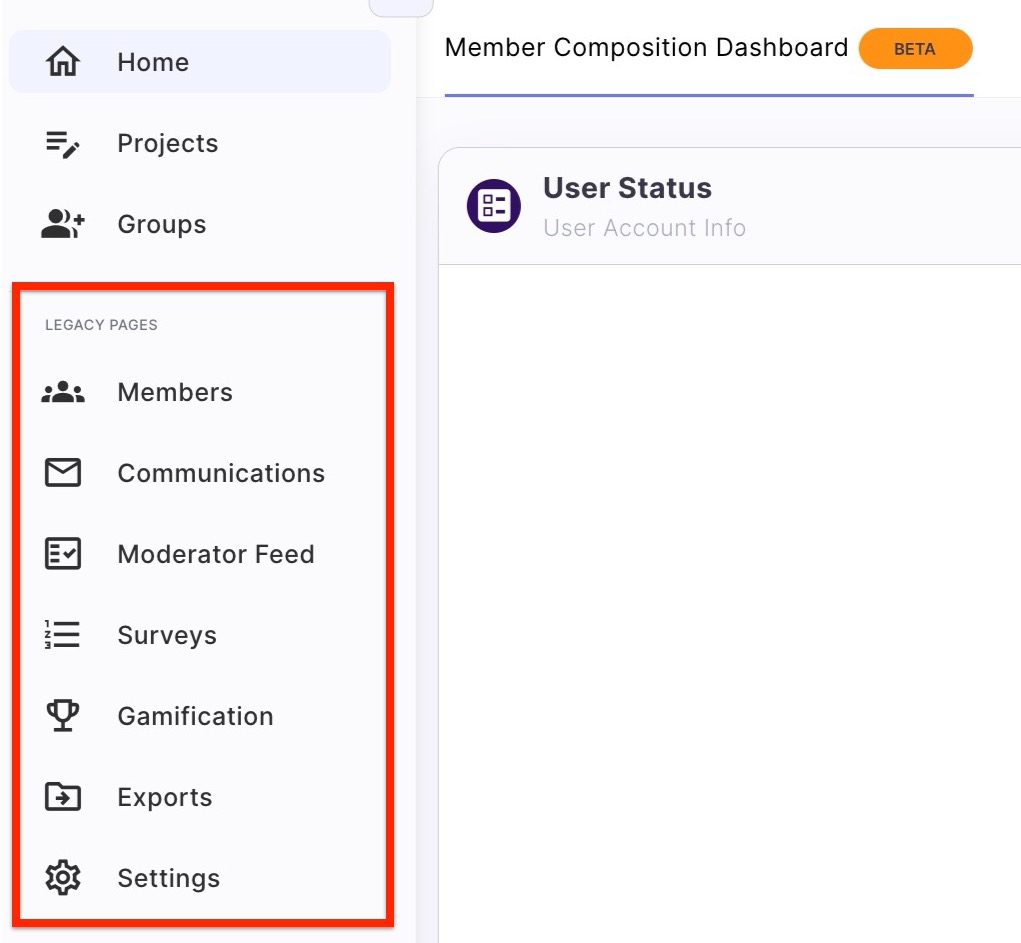This screenshot has height=943, width=1021.
Task: Click the User Status card heading
Action: (627, 188)
